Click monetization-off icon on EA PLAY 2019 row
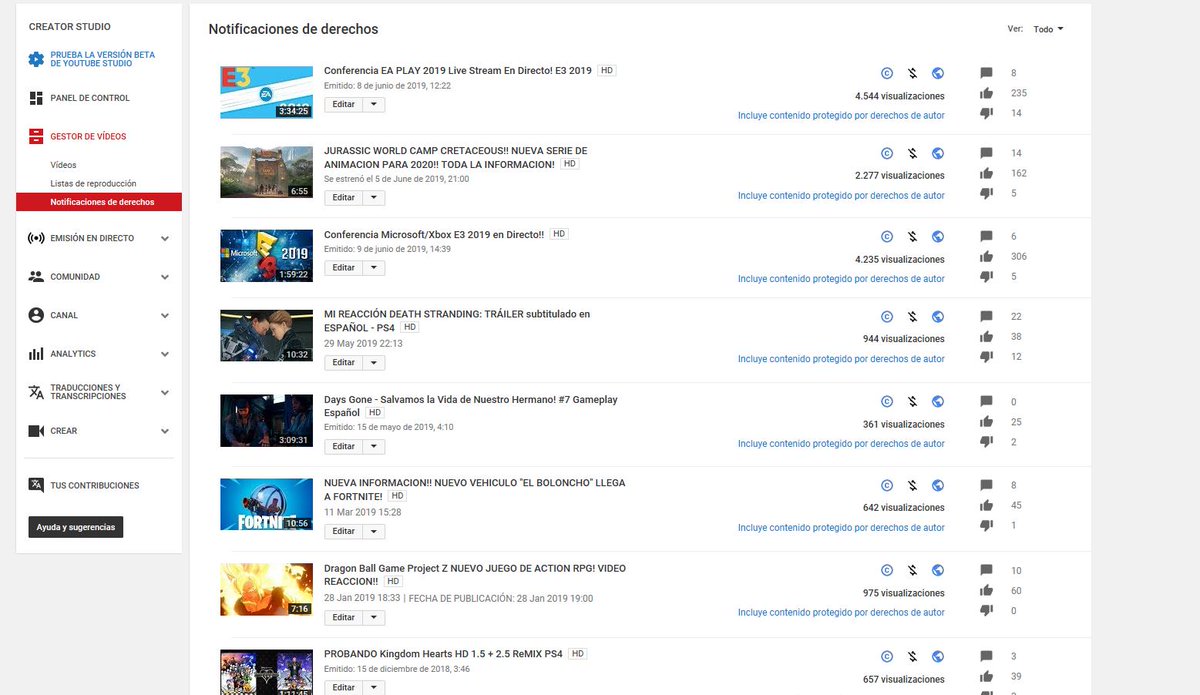 pos(912,73)
